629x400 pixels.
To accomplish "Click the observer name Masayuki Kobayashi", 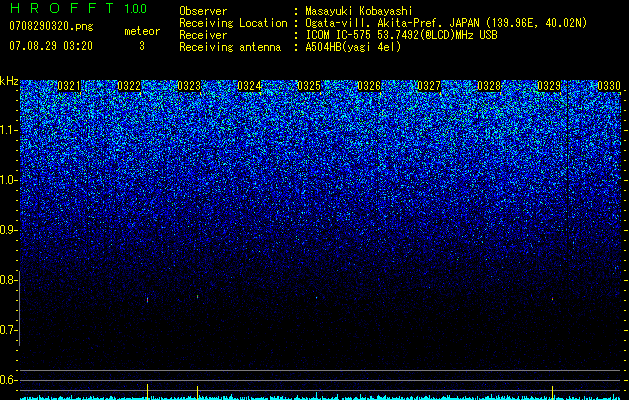I will (x=359, y=11).
